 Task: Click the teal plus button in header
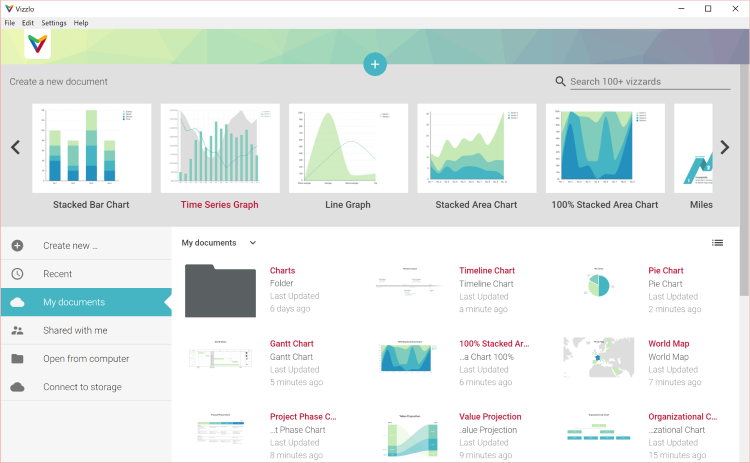tap(375, 64)
